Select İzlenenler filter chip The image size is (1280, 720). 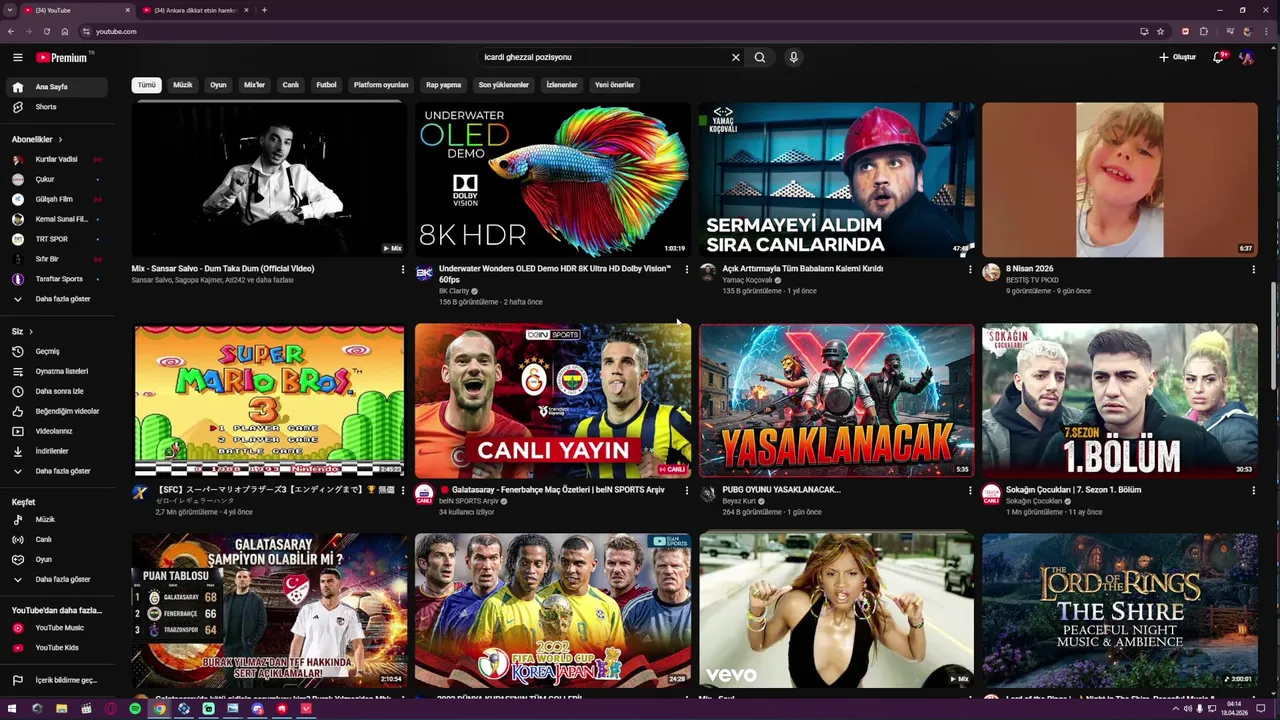click(x=562, y=85)
